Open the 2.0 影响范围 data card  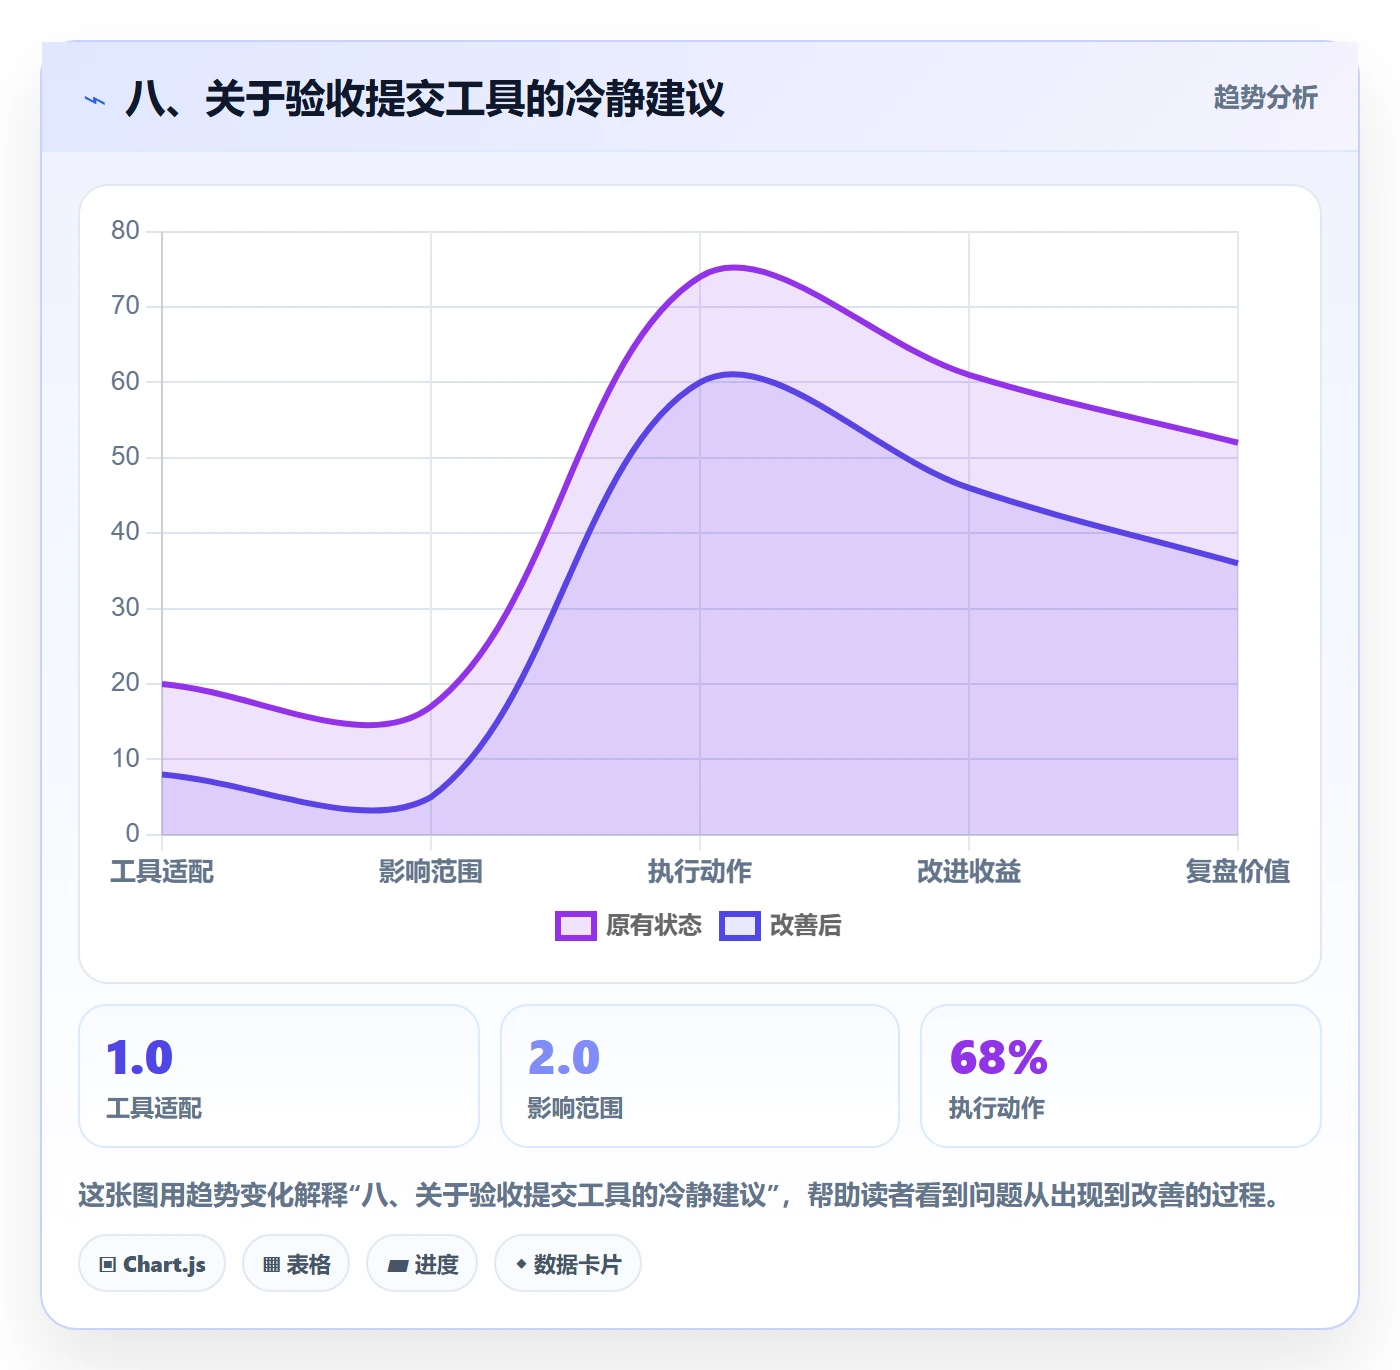click(700, 1076)
